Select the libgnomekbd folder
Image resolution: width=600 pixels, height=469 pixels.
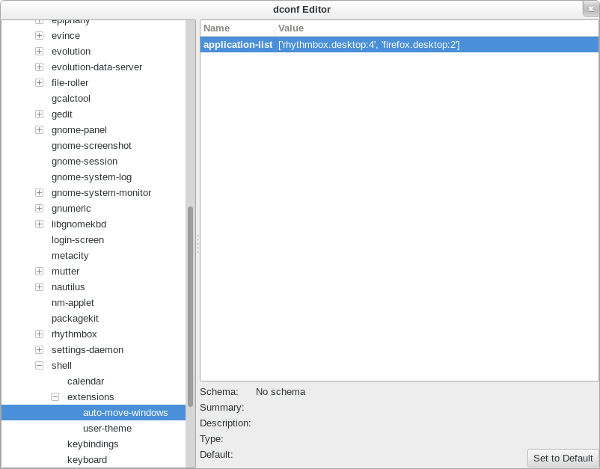point(79,224)
